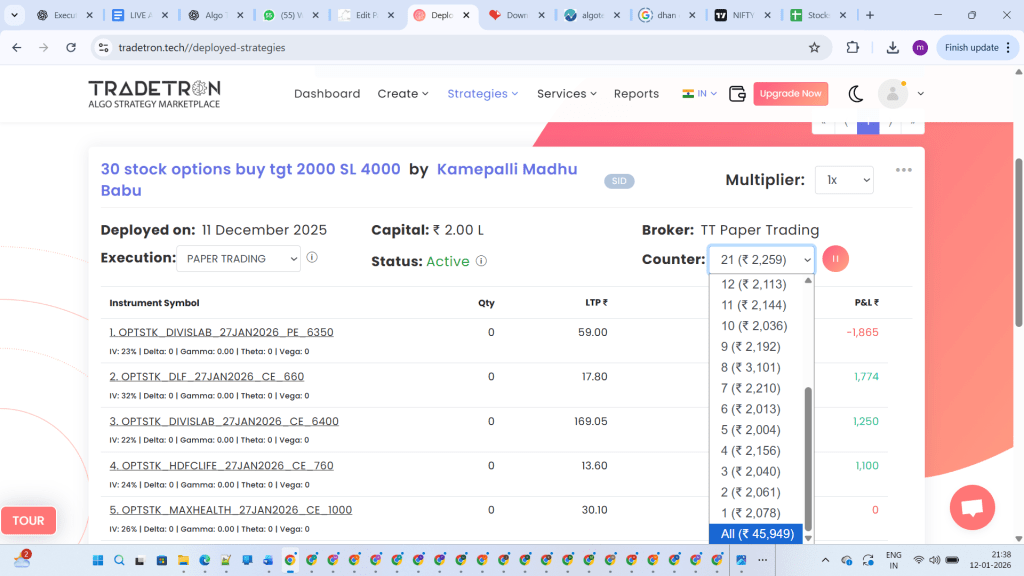Click the Upgrade Now button
This screenshot has width=1024, height=576.
coord(790,94)
